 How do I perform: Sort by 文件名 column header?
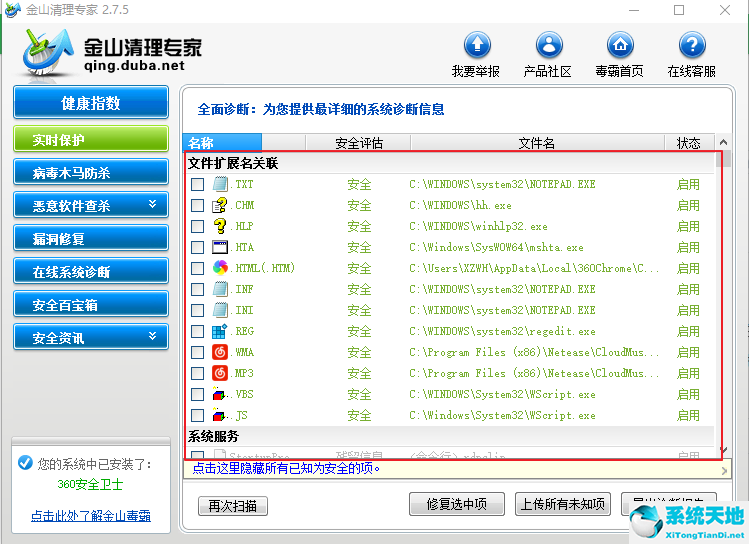tap(537, 142)
